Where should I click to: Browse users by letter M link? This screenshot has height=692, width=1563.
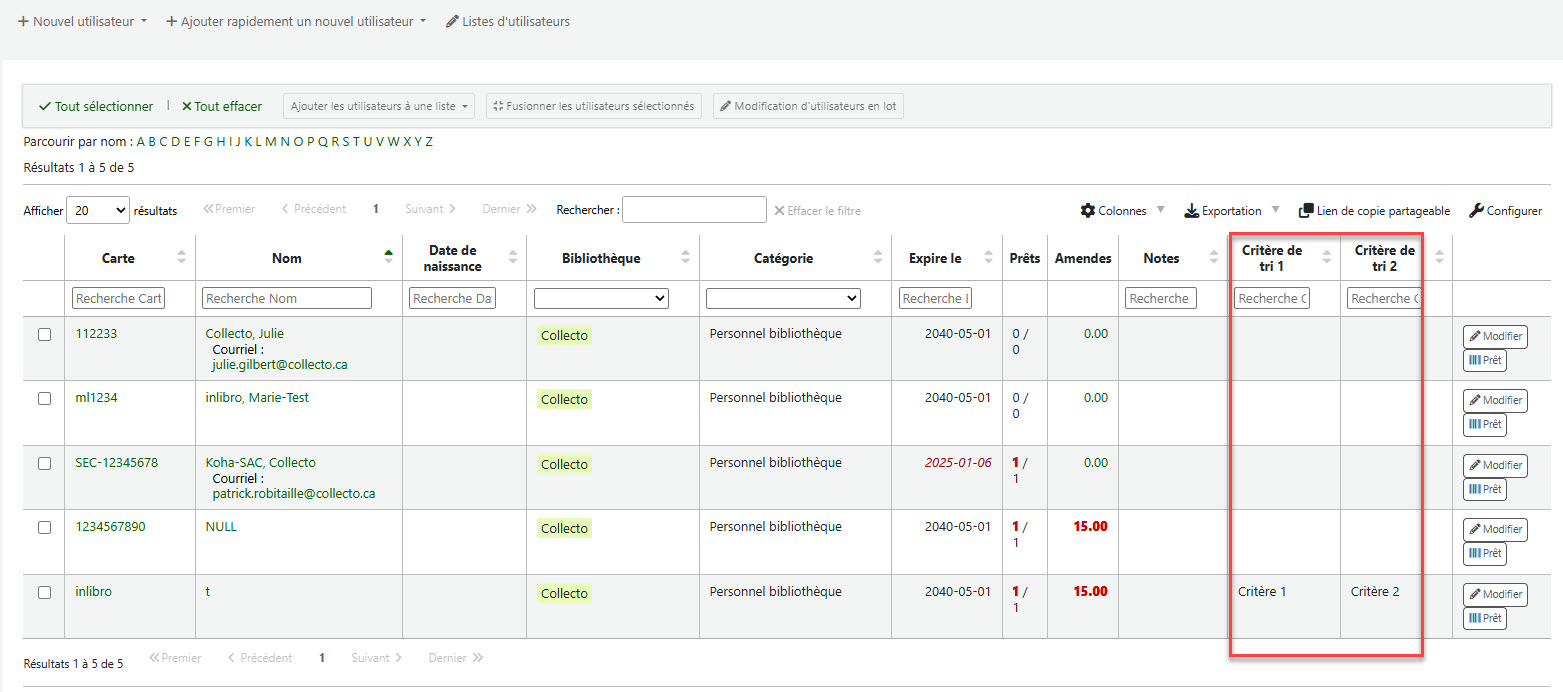pos(270,141)
